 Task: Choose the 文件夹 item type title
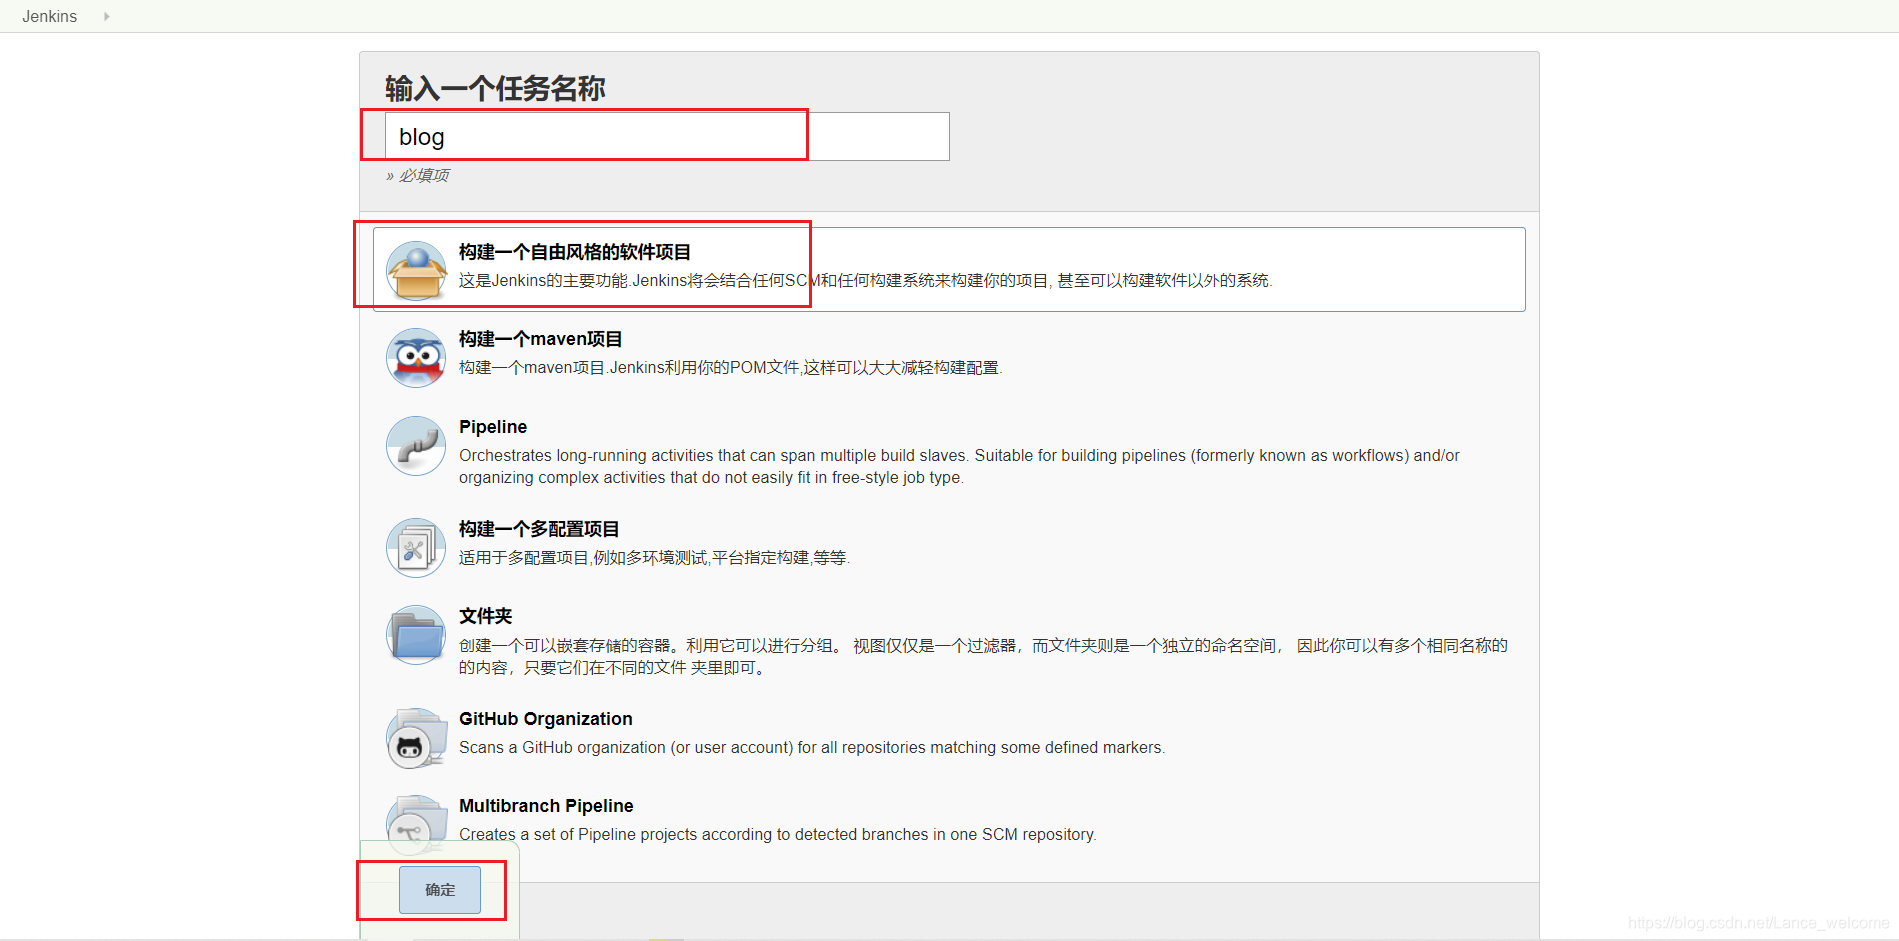[x=486, y=616]
